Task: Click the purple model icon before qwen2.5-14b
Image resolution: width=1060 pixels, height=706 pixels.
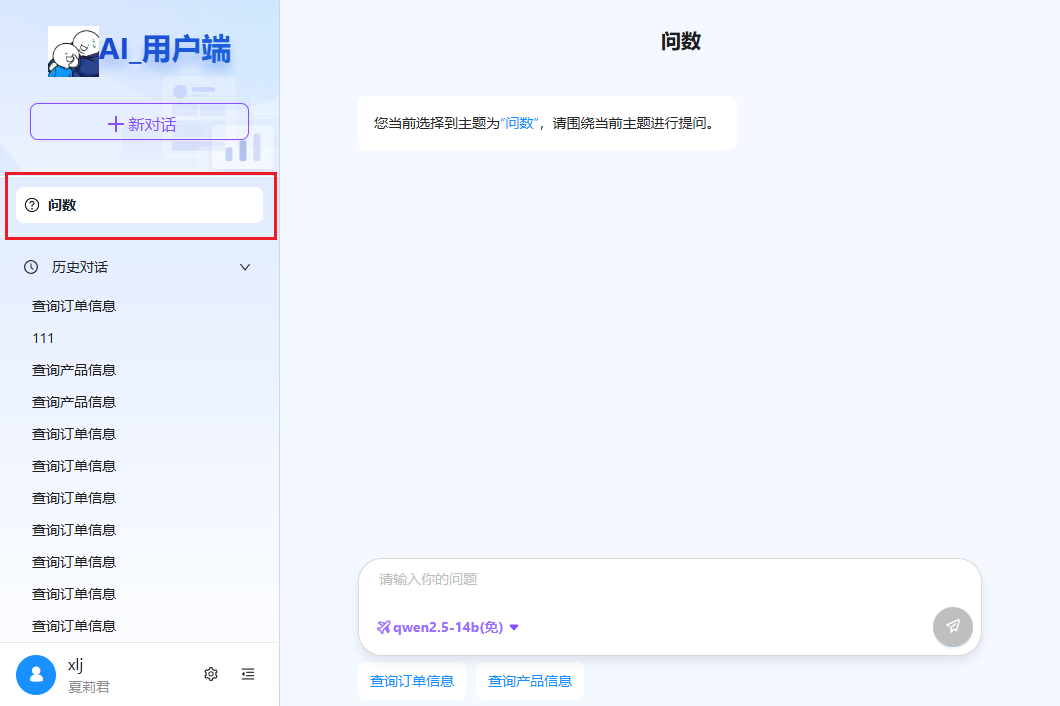Action: click(x=383, y=627)
